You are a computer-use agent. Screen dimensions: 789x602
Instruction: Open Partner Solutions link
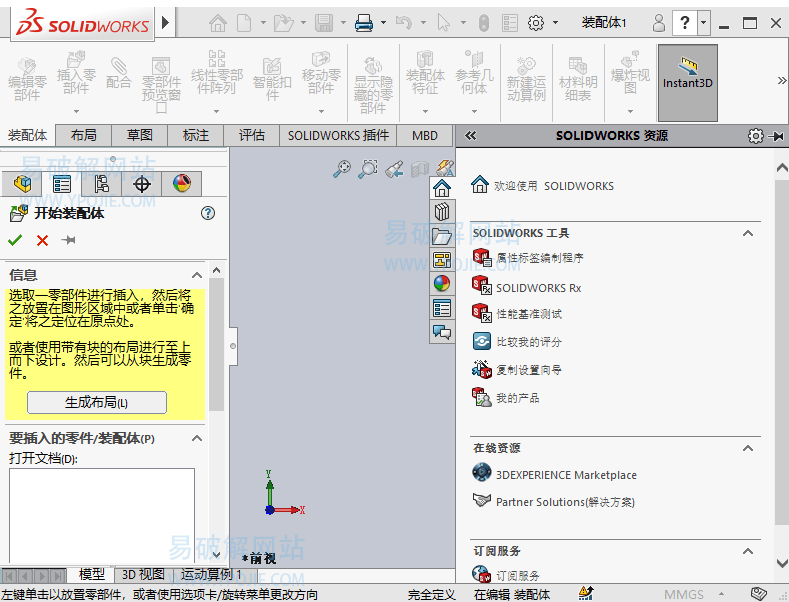[x=554, y=502]
